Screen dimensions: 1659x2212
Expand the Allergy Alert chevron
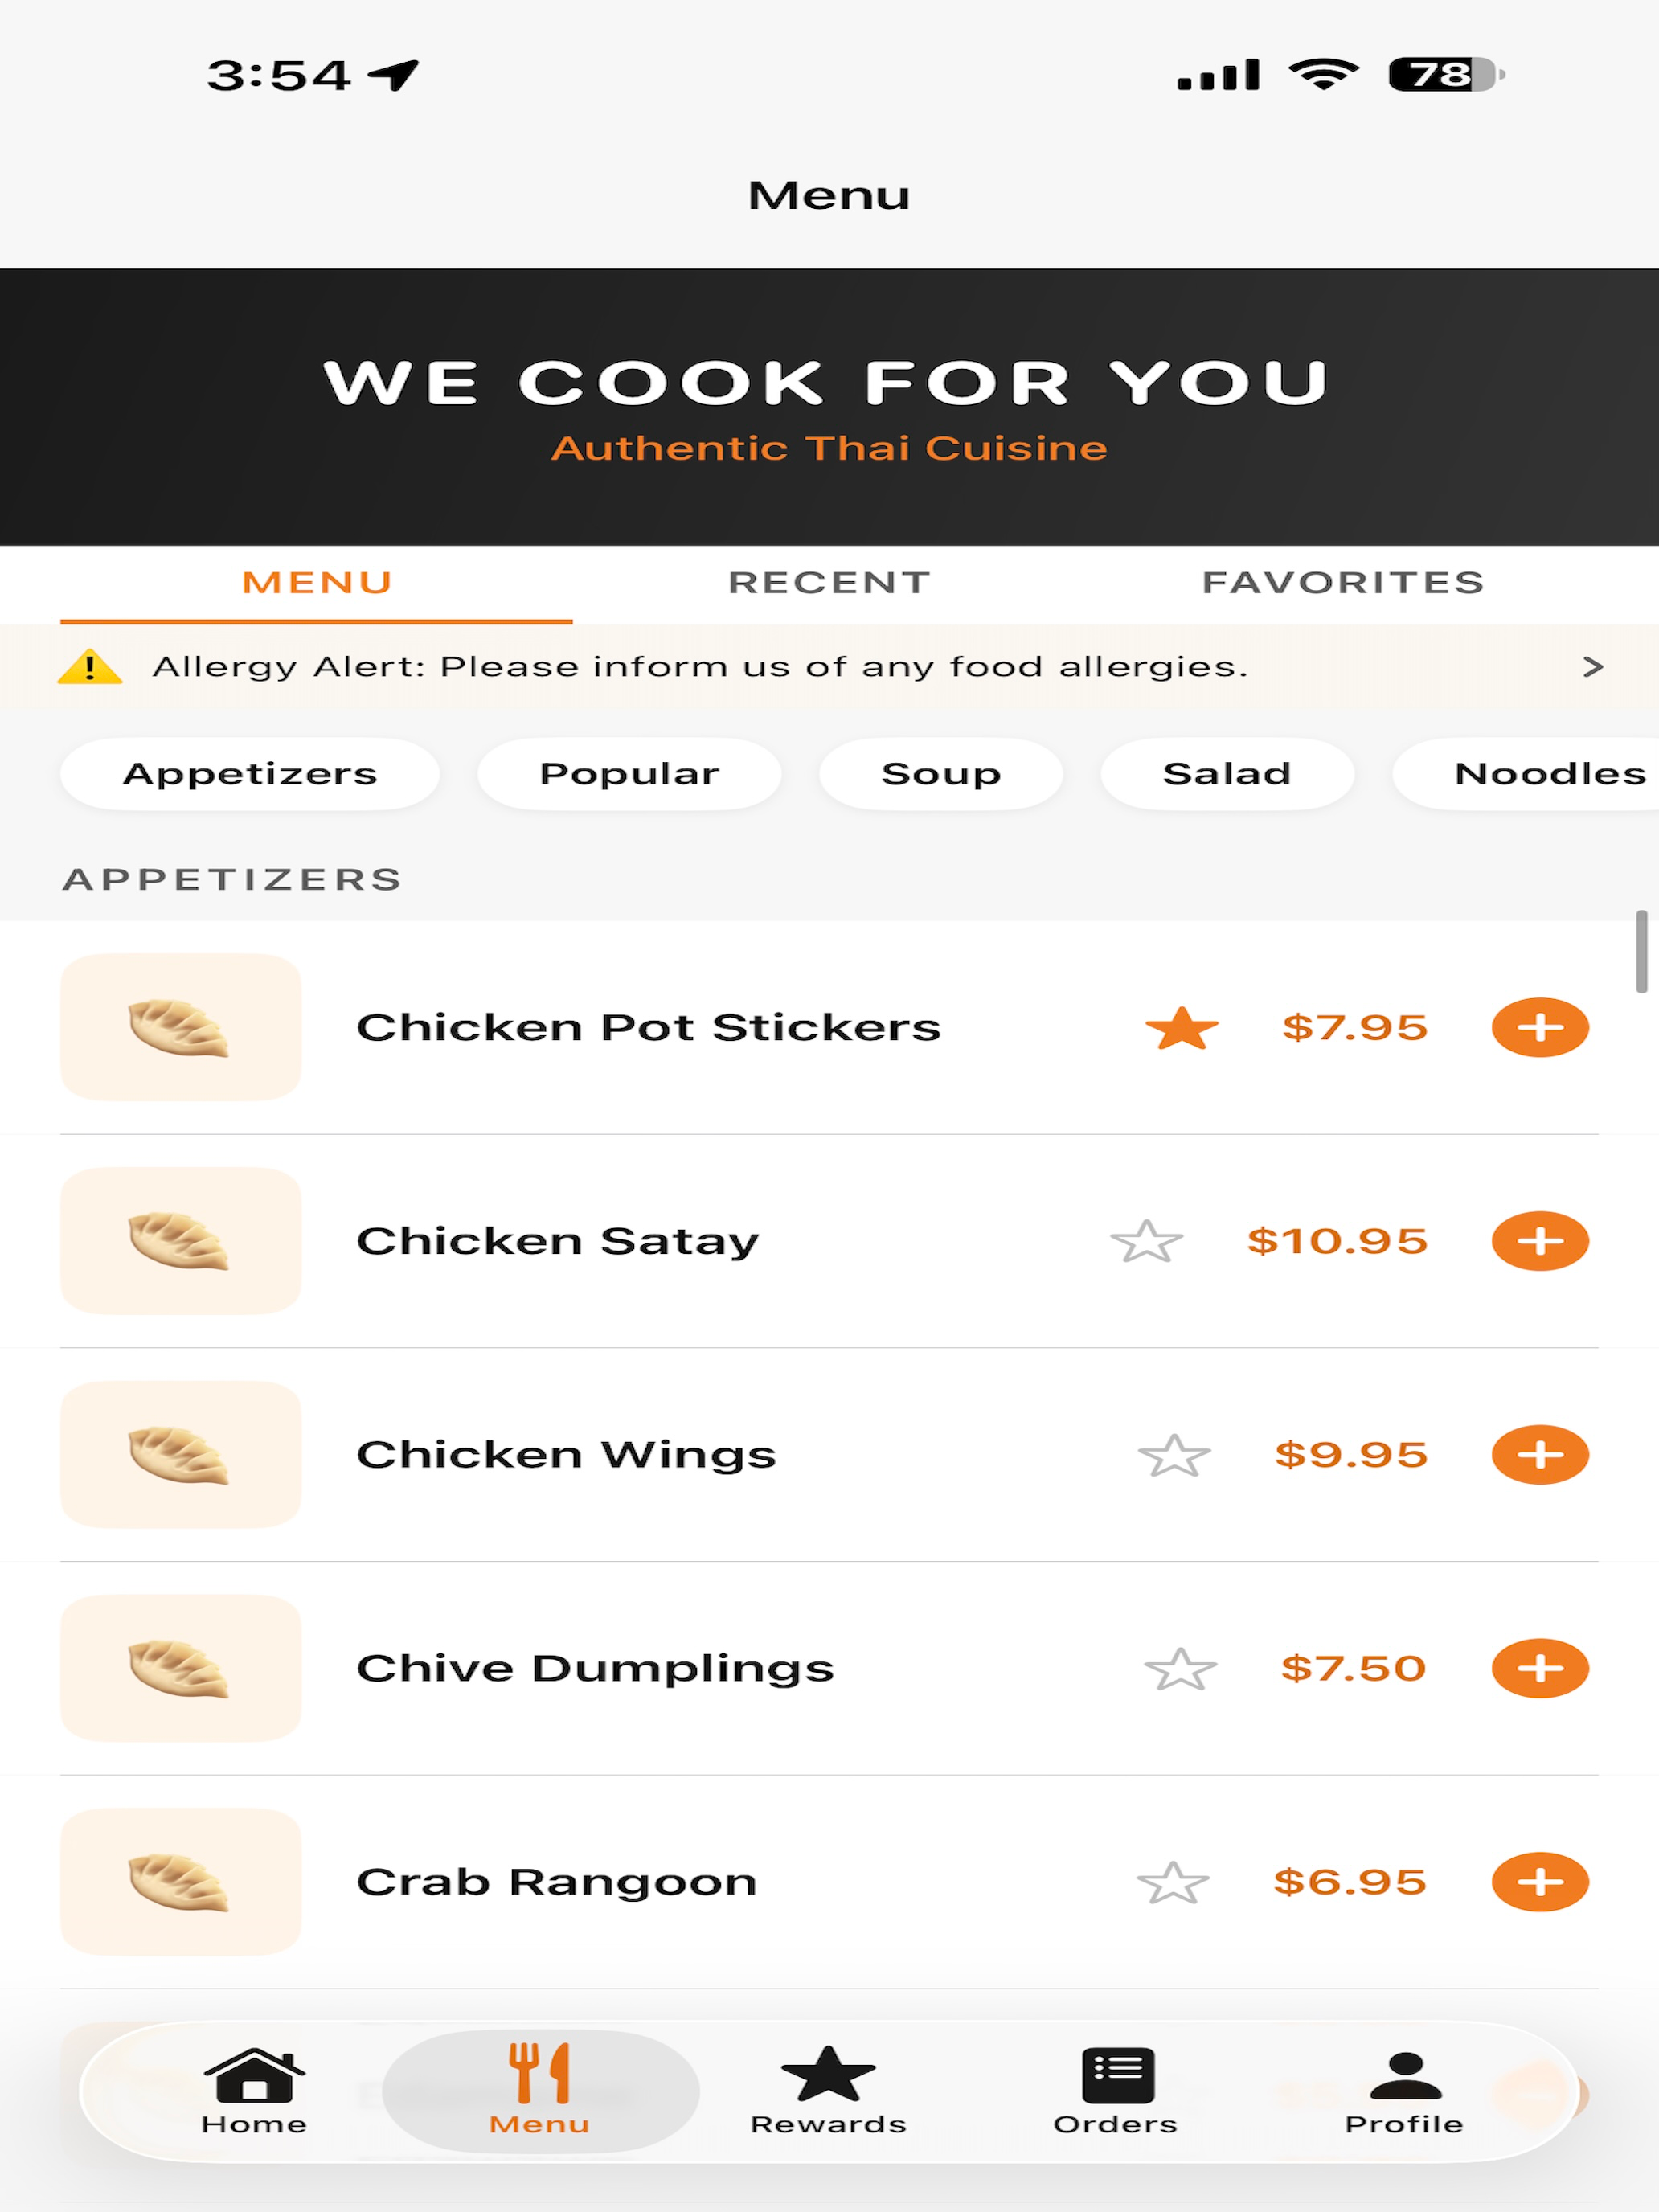coord(1593,667)
